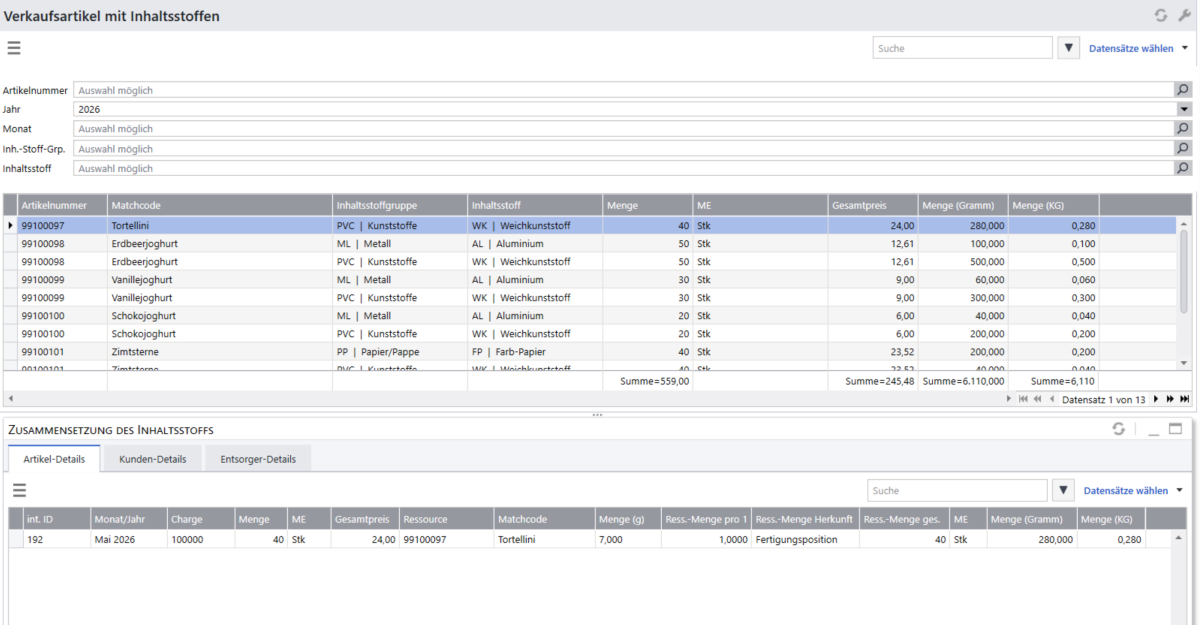The height and width of the screenshot is (625, 1200).
Task: Open Artikelnummer lookup magnifier
Action: (1184, 90)
